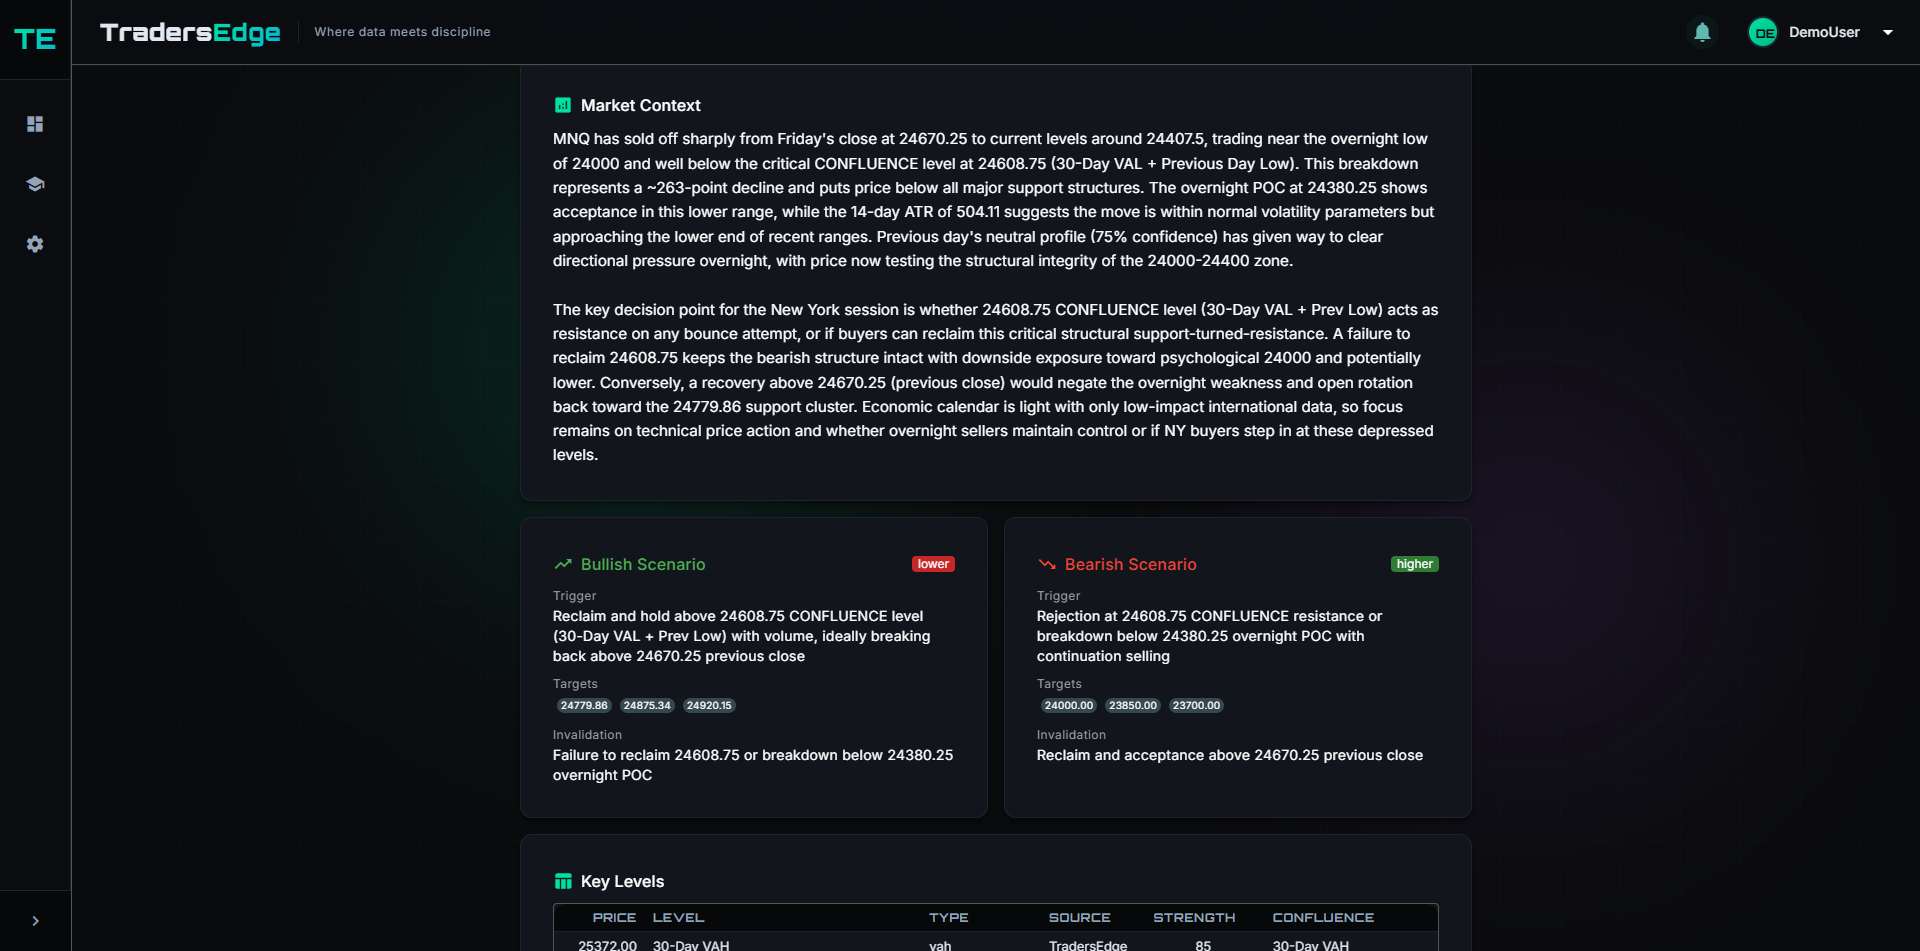Screen dimensions: 1920x951
Task: Select bearish target chip 23850.00
Action: pos(1133,705)
